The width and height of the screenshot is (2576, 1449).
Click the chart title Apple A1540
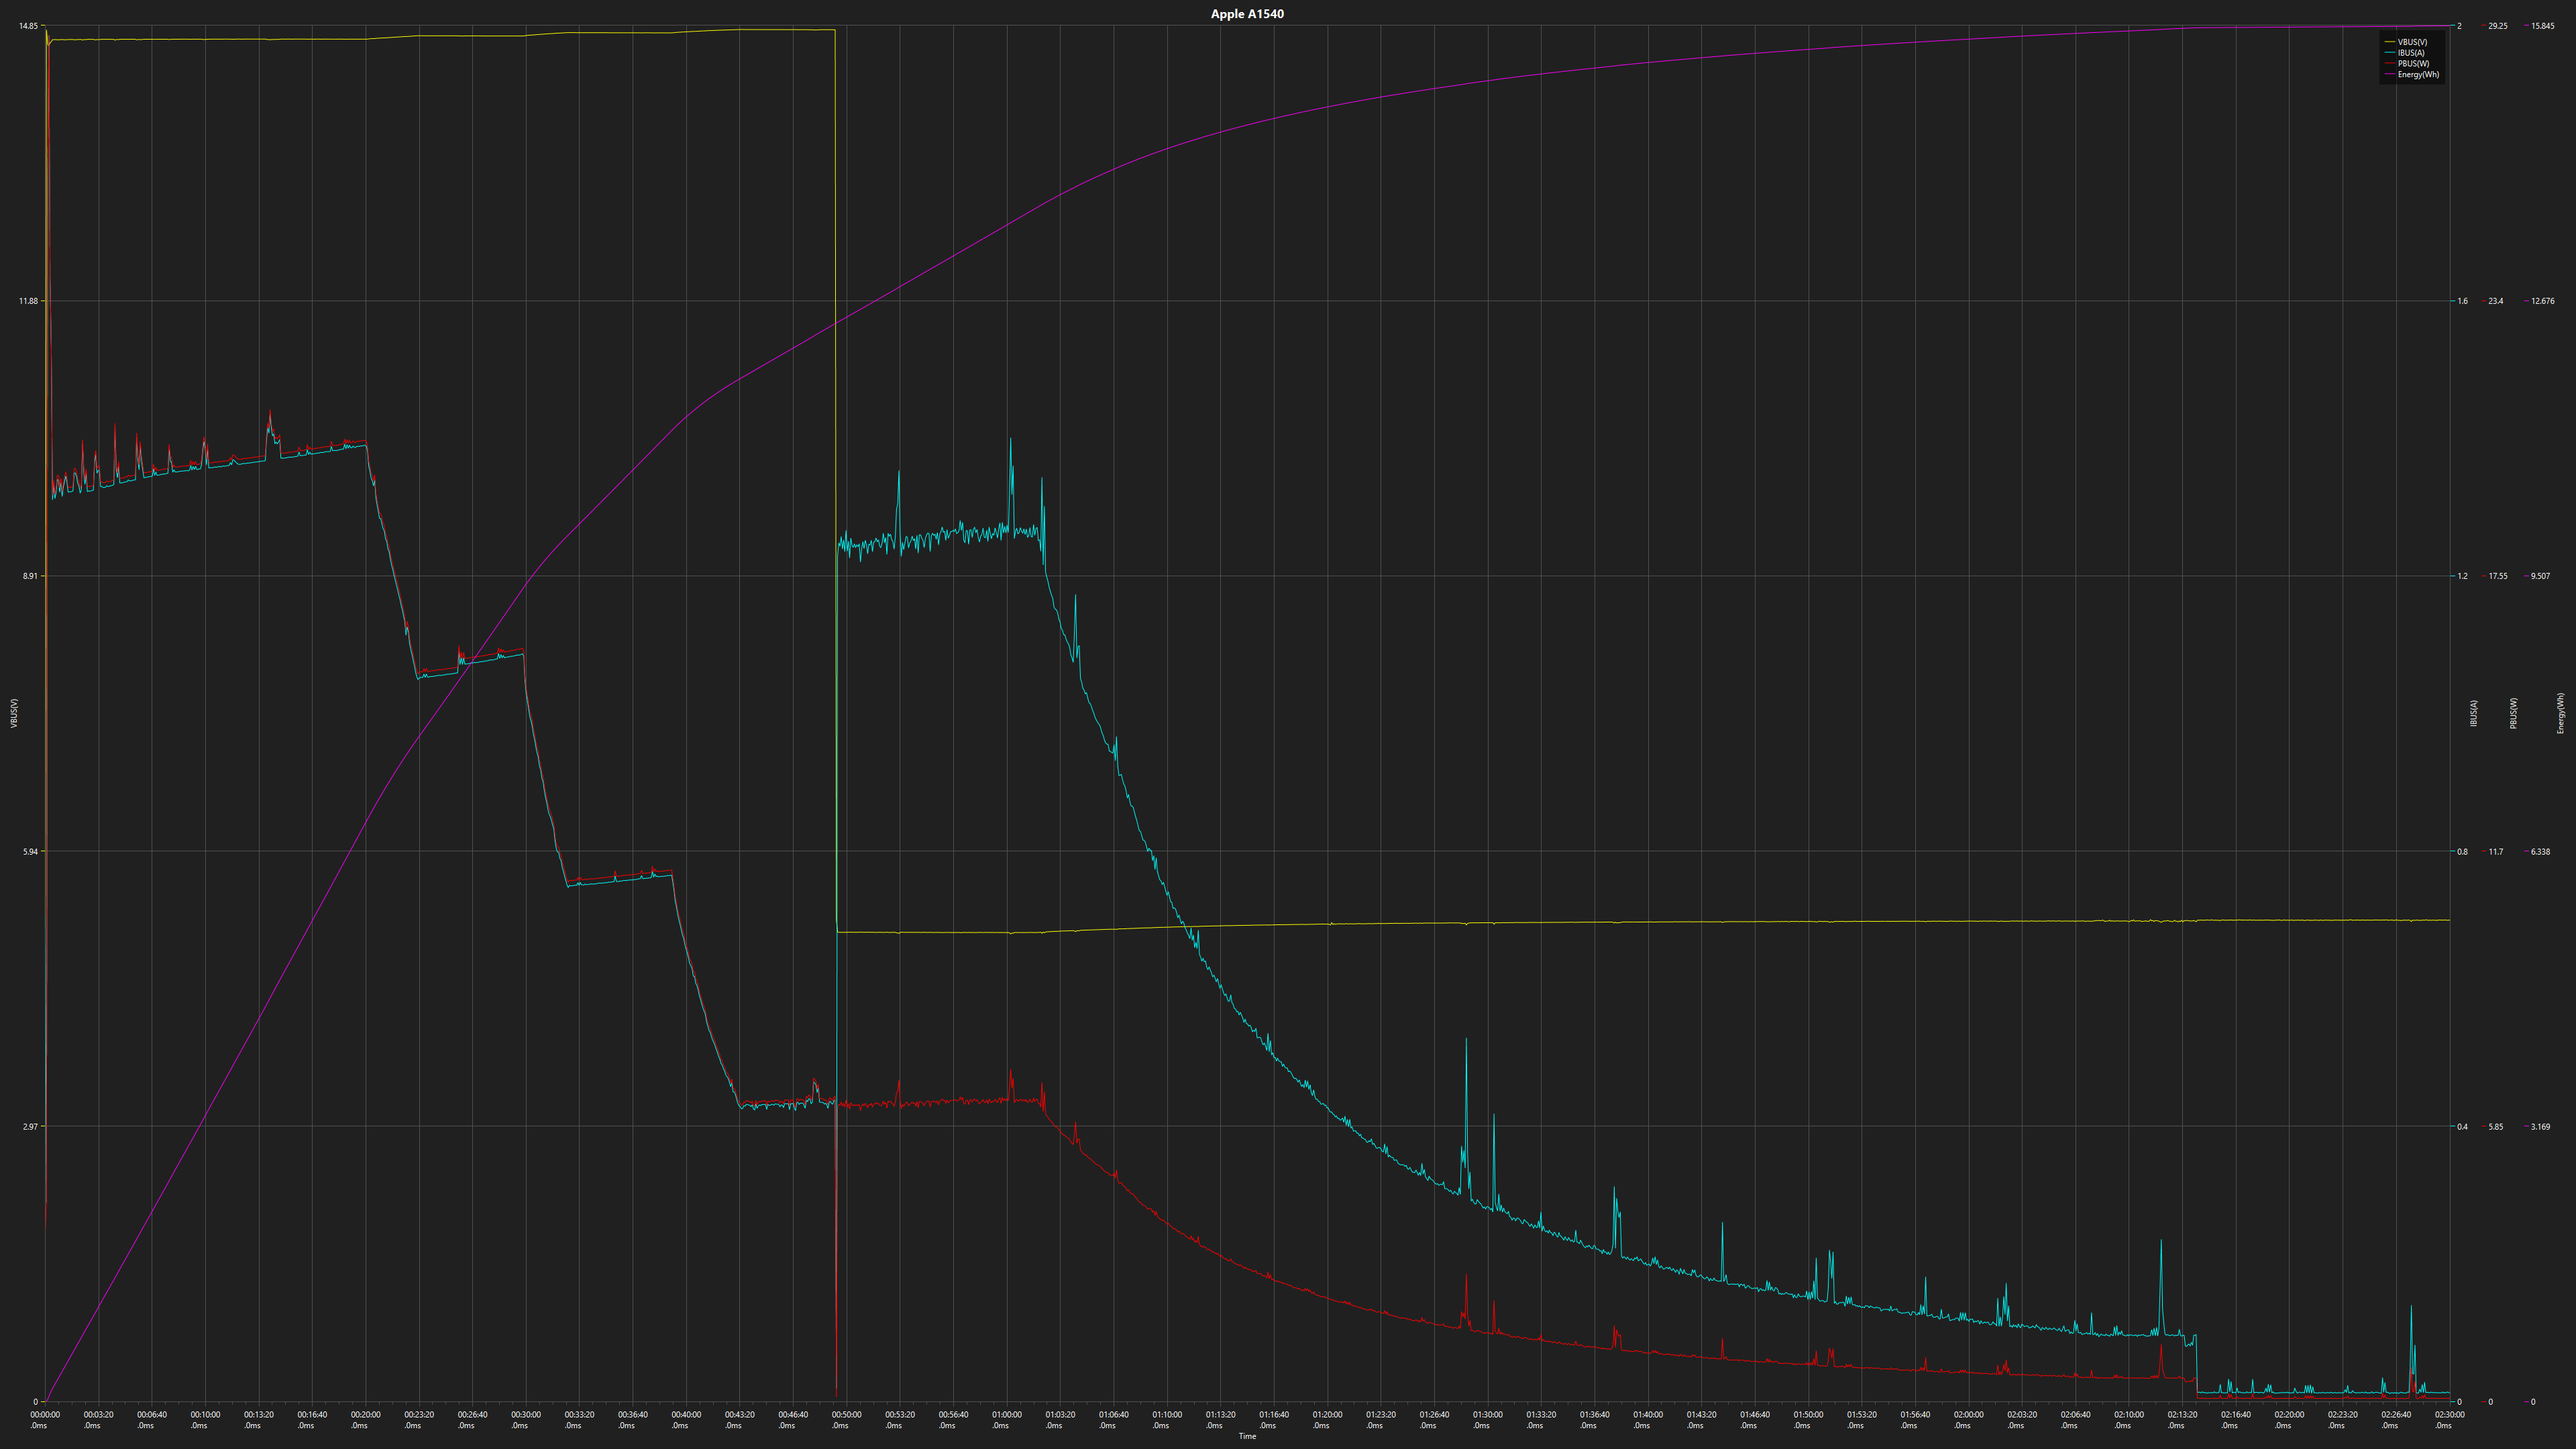1247,14
